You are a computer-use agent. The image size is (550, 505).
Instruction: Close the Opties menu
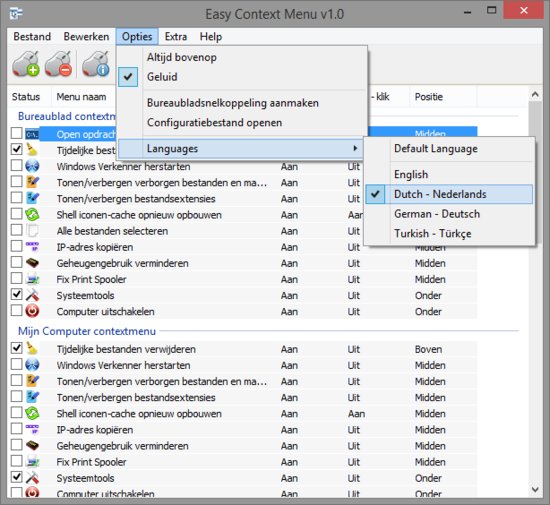(x=137, y=36)
